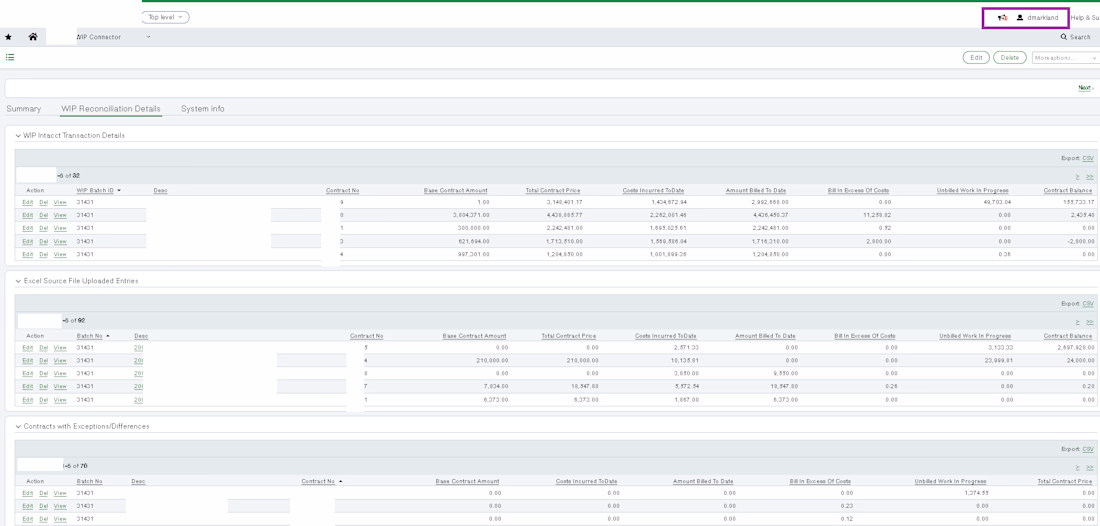Delete the WIP row with base amount 621,694.00
The width and height of the screenshot is (1100, 526).
click(x=43, y=241)
